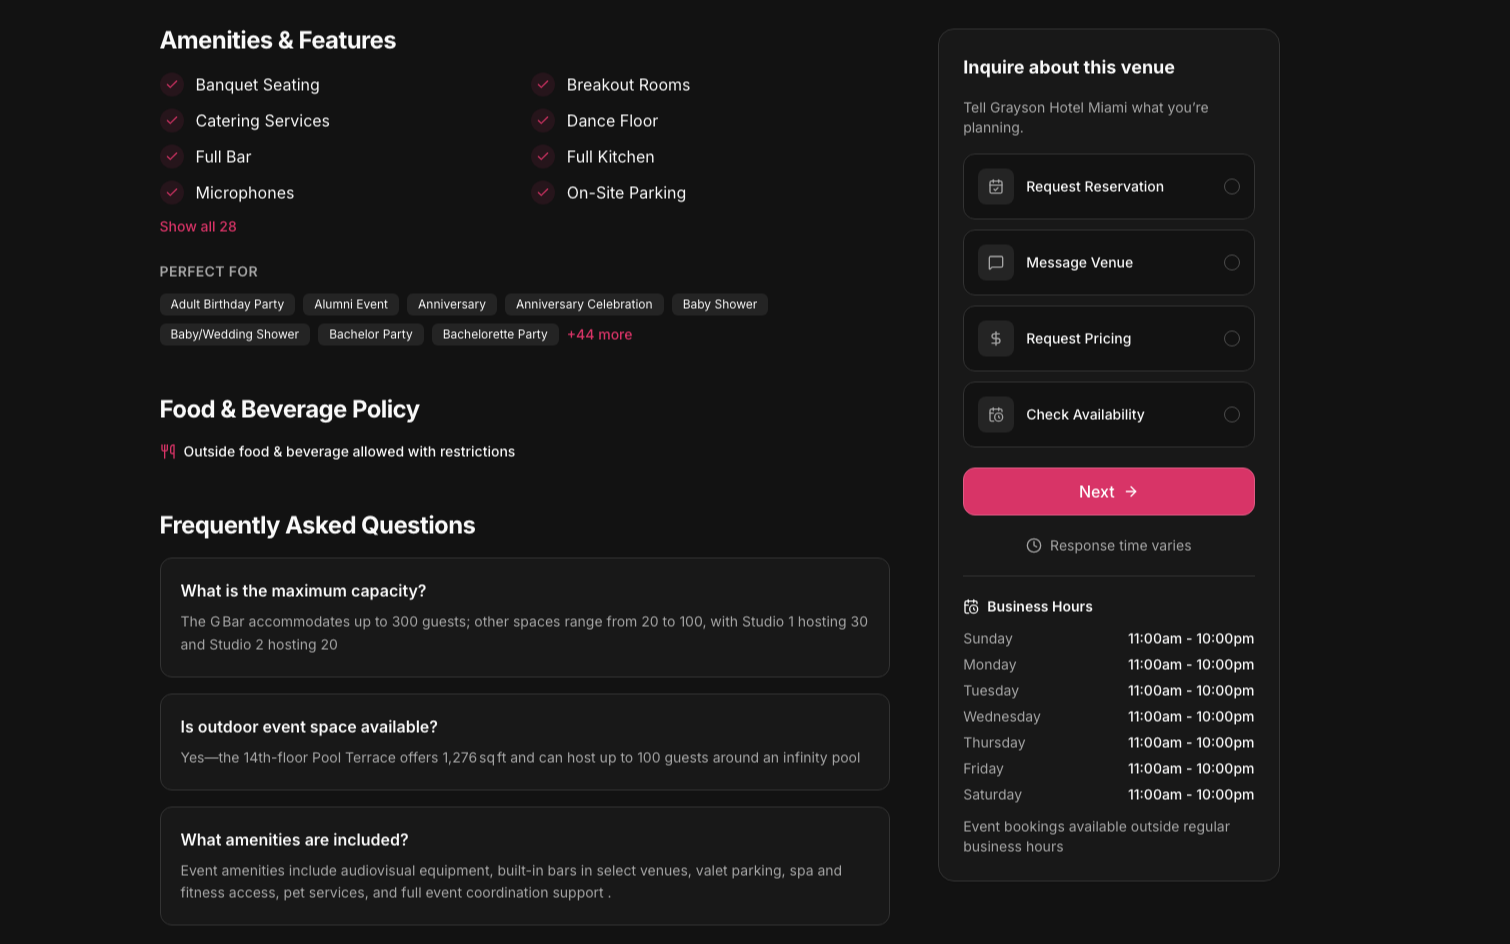This screenshot has height=944, width=1510.
Task: Select the Baby Shower tag
Action: pos(720,305)
